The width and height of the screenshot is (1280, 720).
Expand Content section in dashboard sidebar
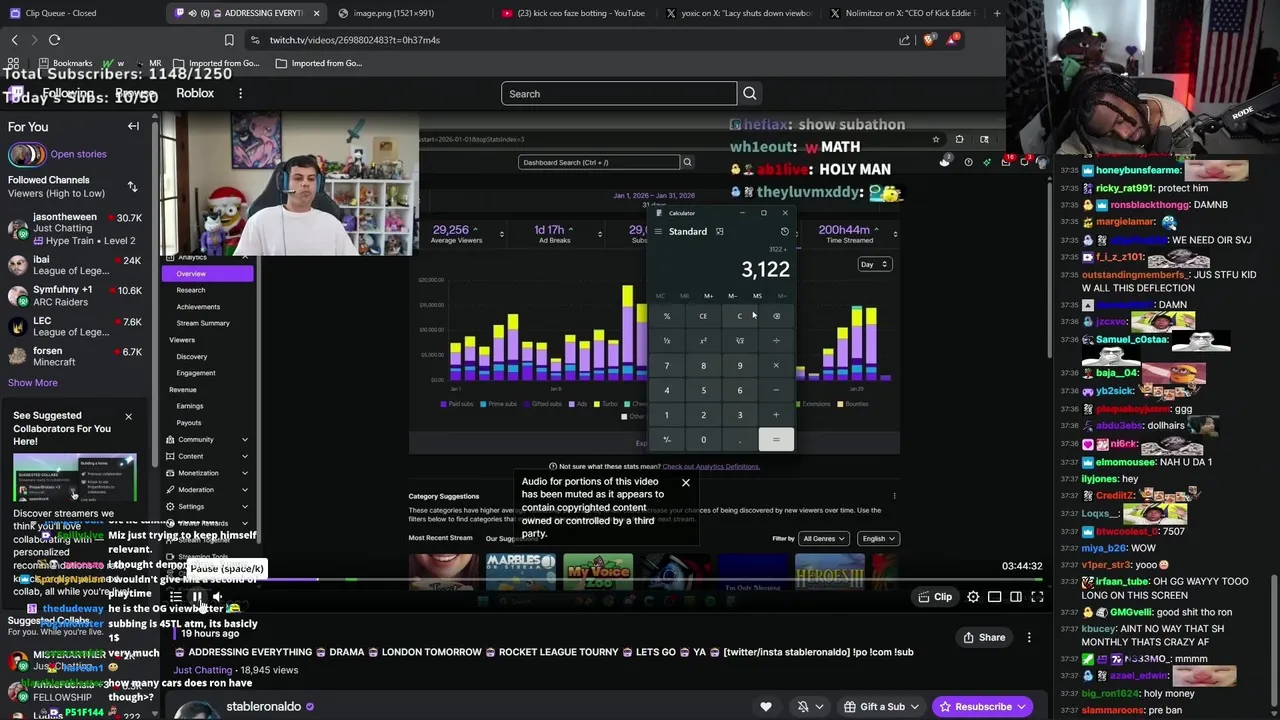207,456
